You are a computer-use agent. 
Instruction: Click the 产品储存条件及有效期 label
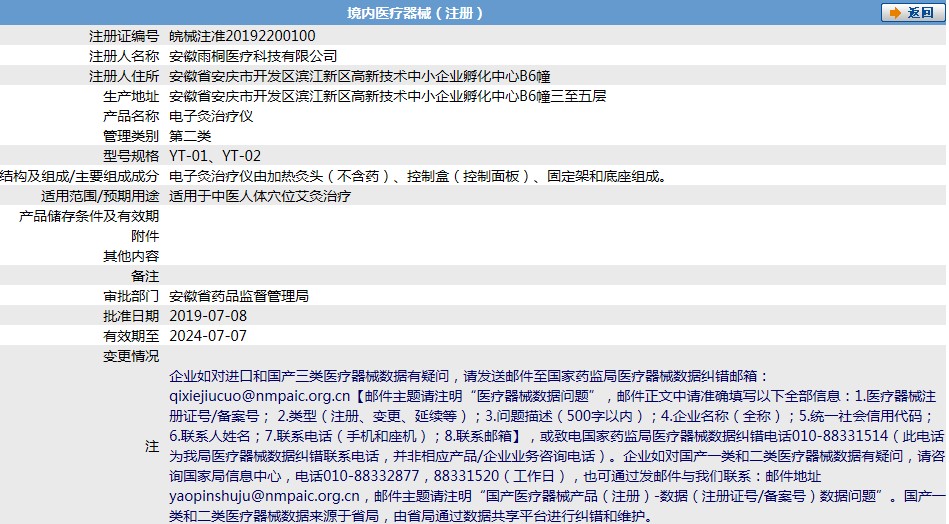click(x=89, y=216)
